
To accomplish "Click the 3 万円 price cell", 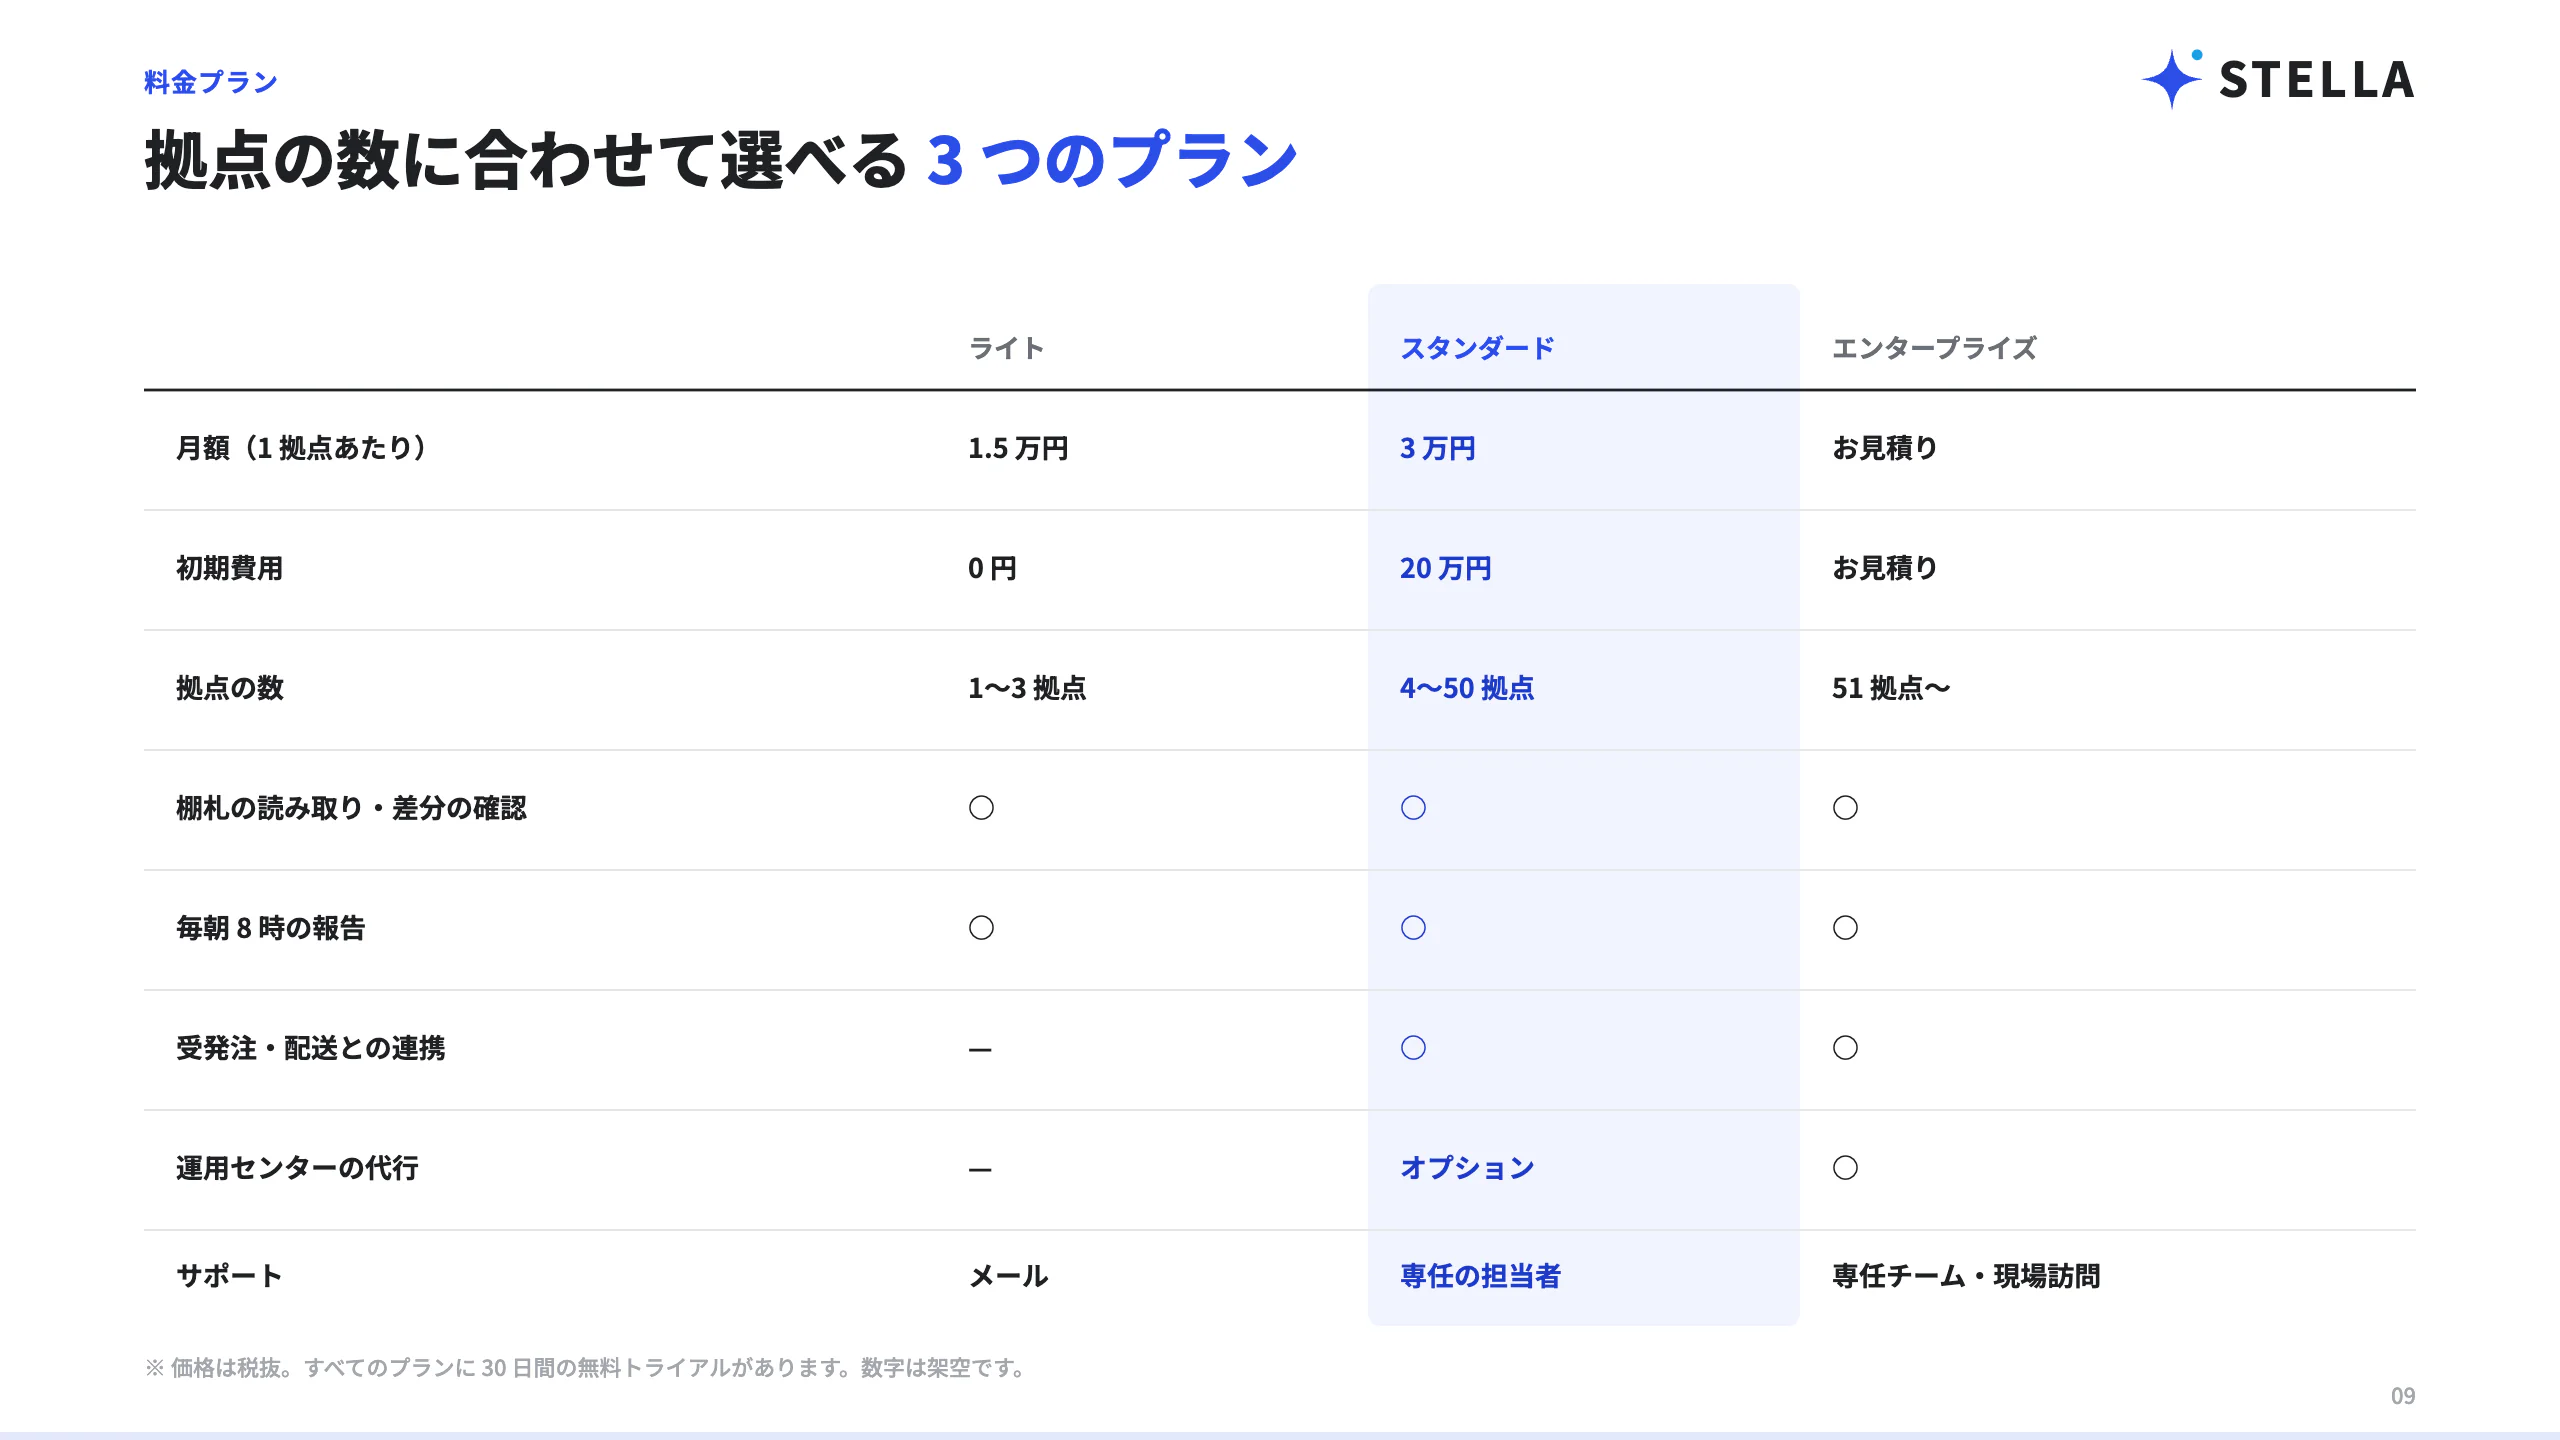I will coord(1437,448).
